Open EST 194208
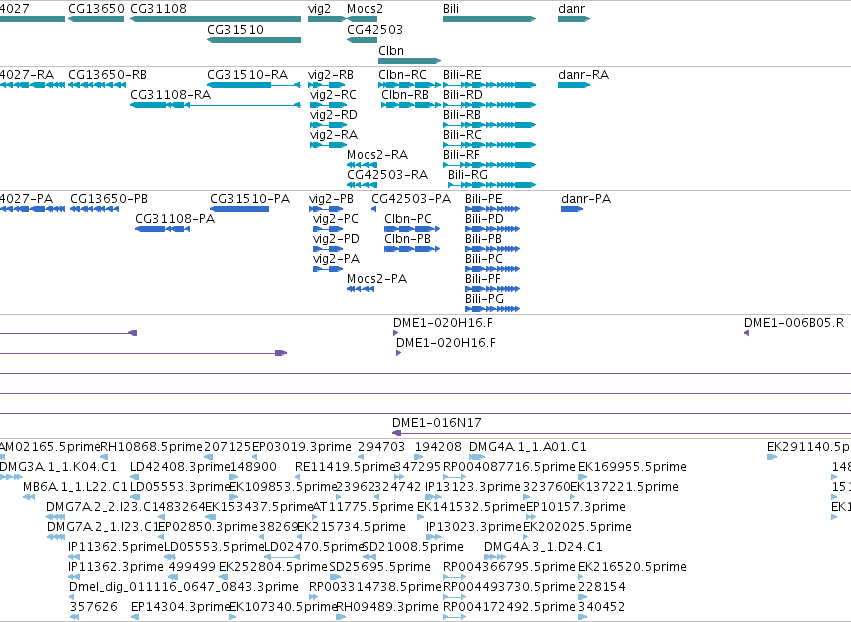 418,457
